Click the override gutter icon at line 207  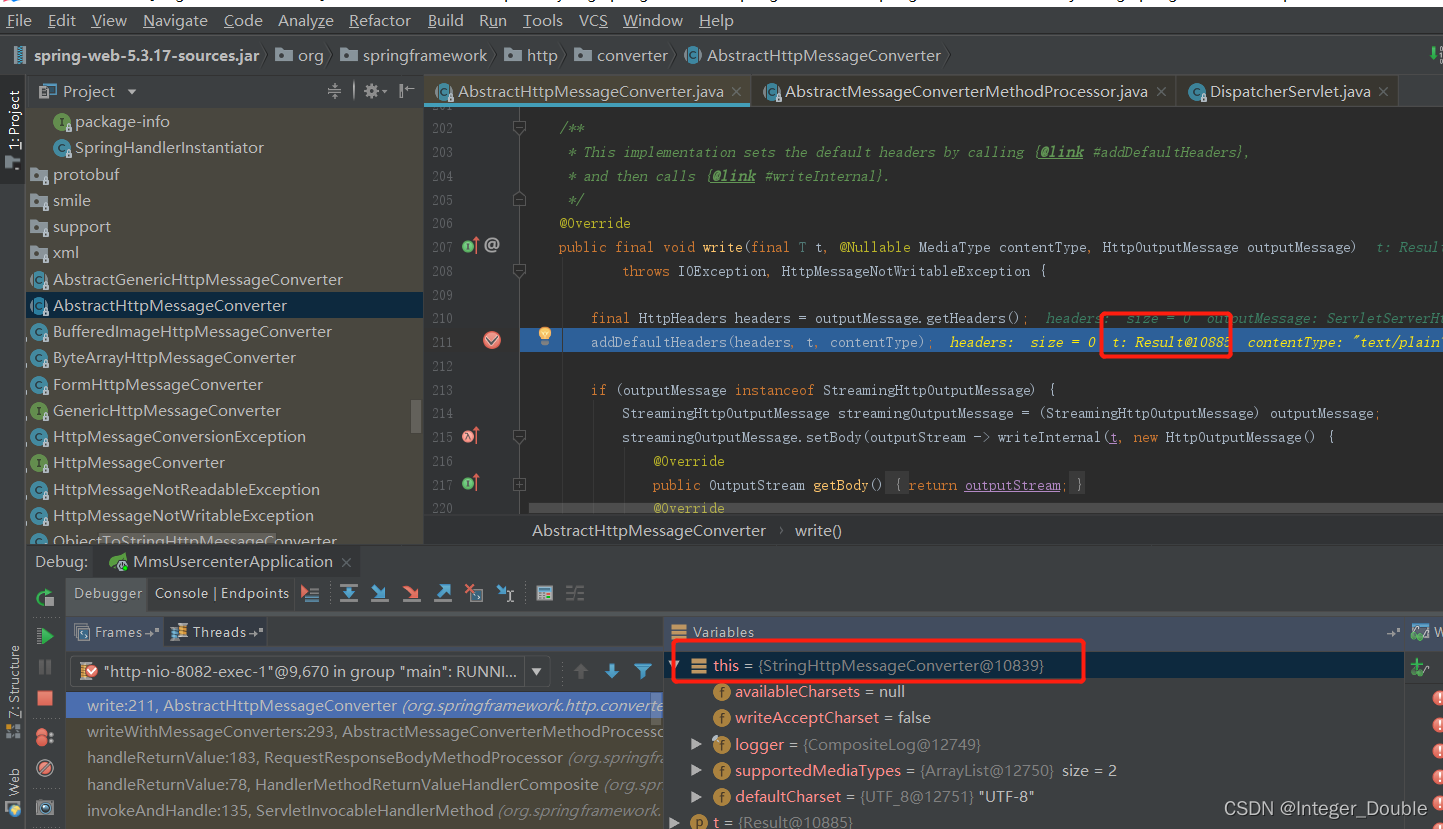tap(471, 245)
